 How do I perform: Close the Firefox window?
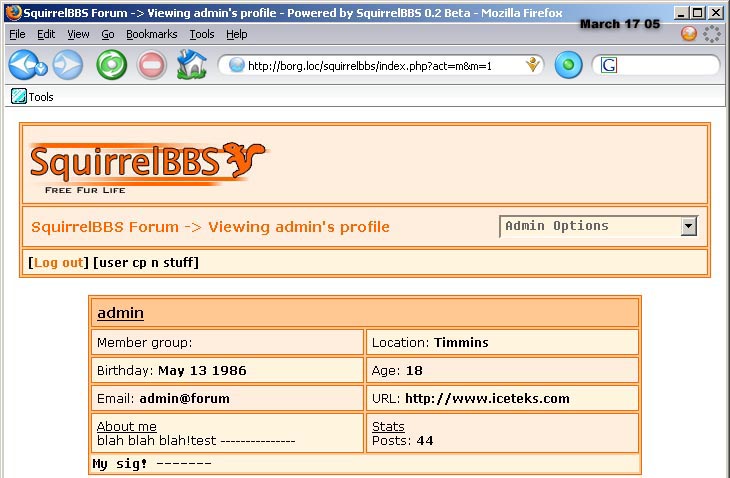716,13
